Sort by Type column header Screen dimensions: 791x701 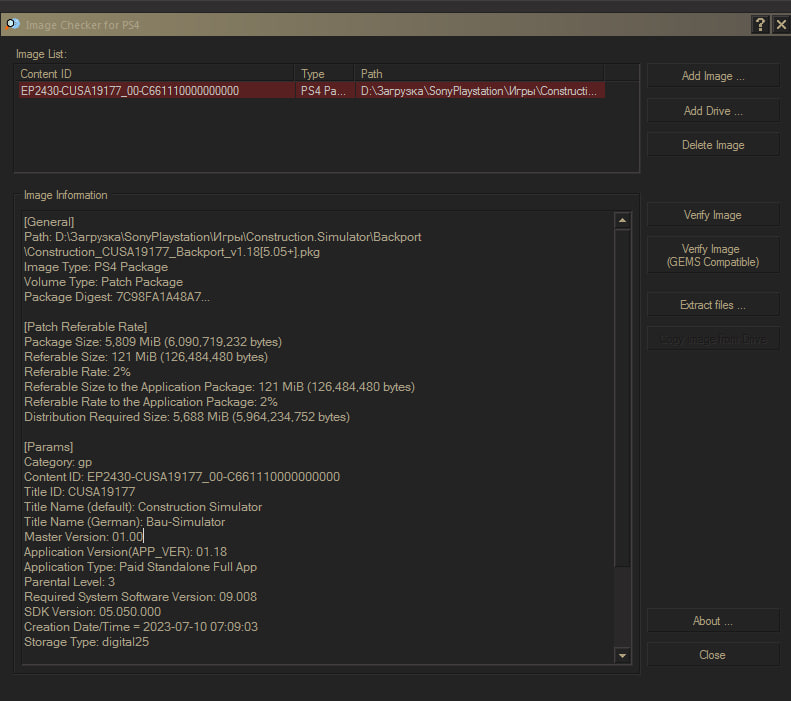click(325, 74)
